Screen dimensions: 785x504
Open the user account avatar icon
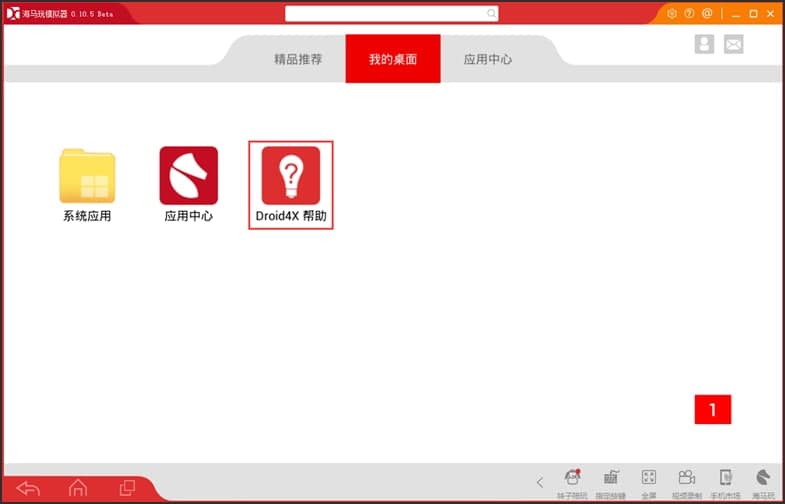704,44
